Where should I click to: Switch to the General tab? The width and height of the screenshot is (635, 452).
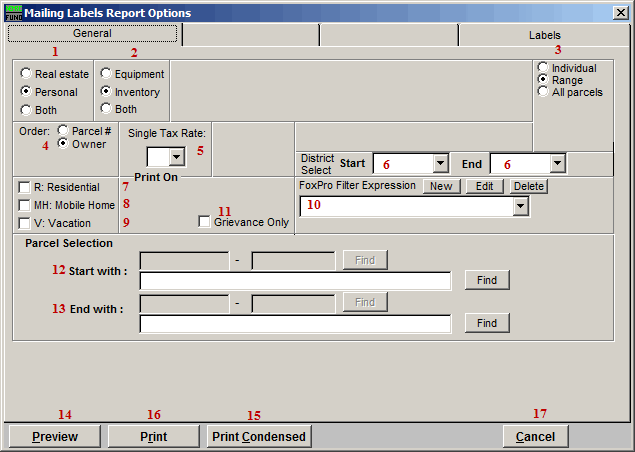(92, 33)
